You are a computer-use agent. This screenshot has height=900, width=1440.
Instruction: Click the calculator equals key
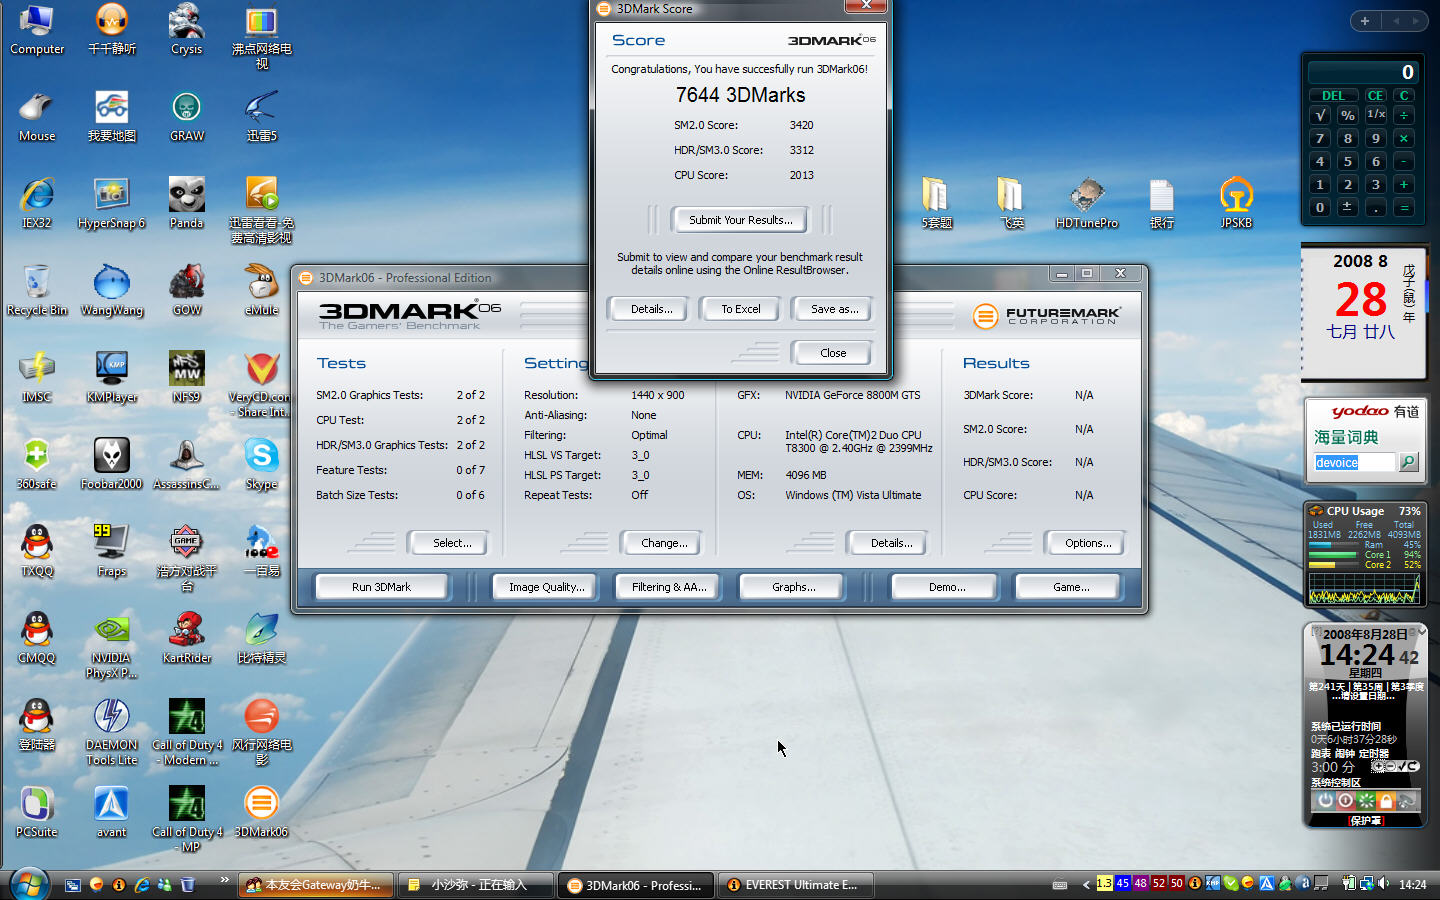click(1404, 208)
